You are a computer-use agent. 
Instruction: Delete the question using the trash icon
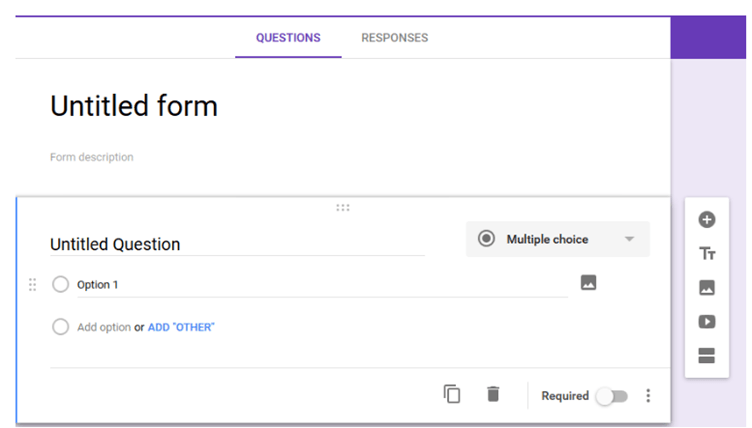coord(493,394)
